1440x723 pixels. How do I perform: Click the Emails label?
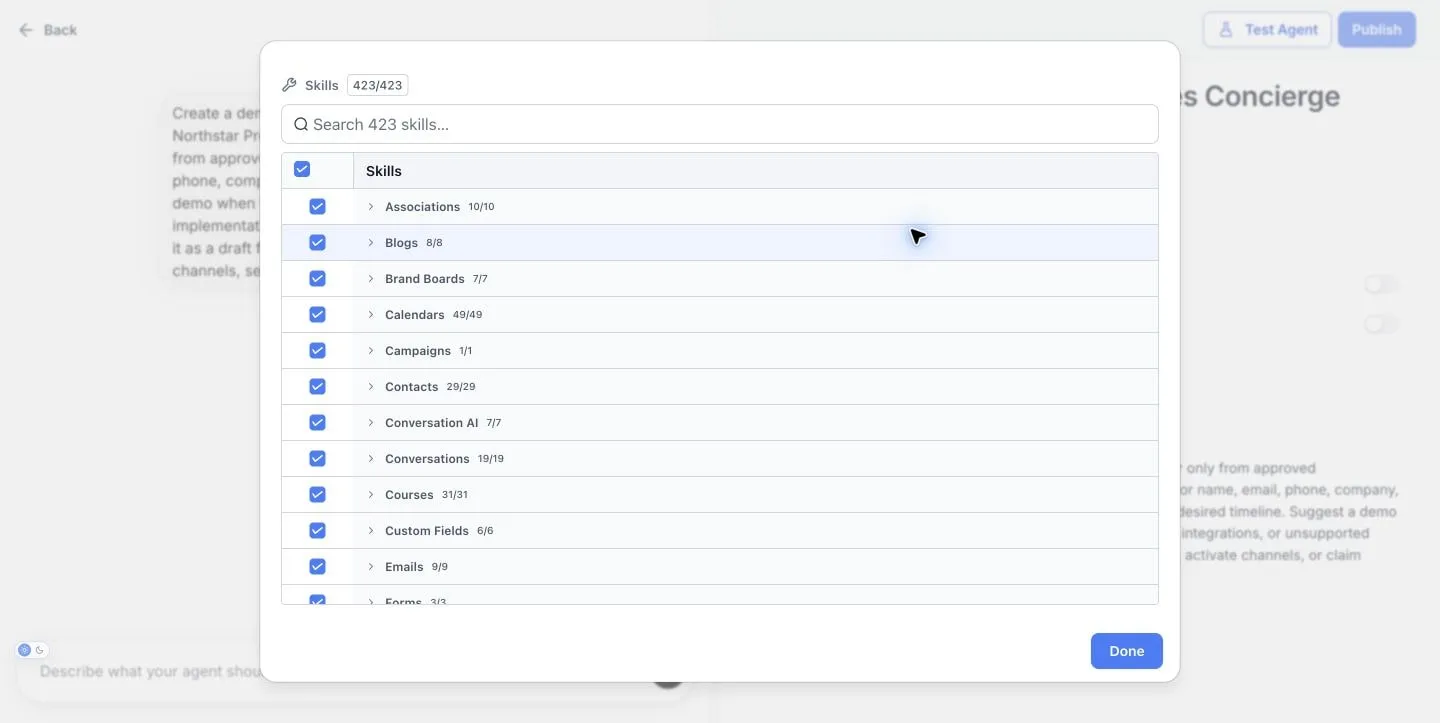click(x=404, y=567)
